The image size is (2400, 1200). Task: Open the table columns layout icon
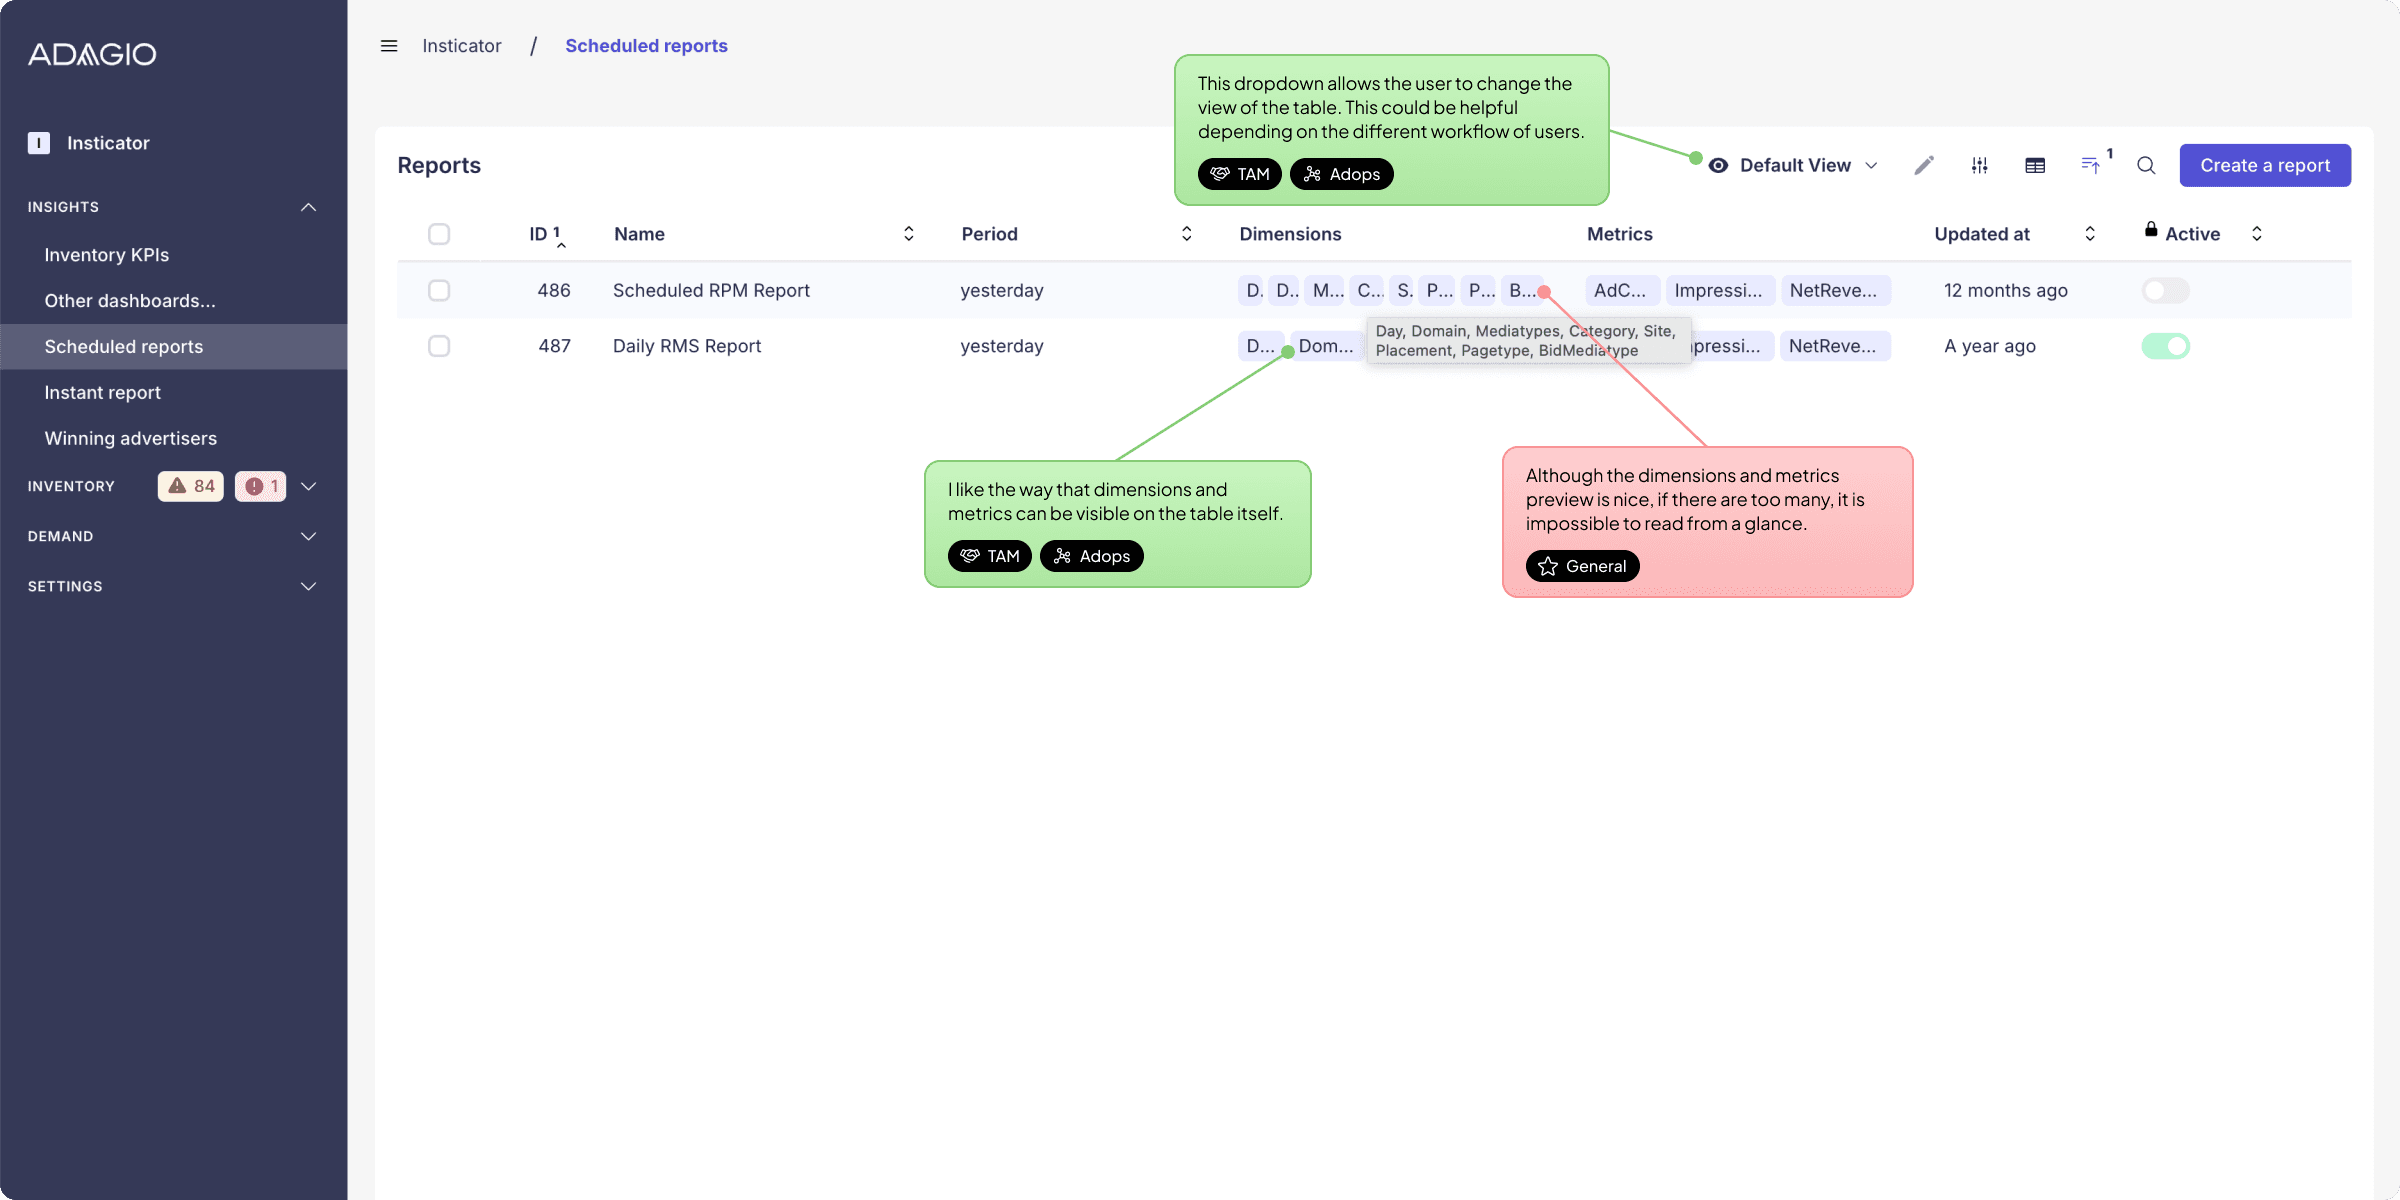pyautogui.click(x=2035, y=165)
